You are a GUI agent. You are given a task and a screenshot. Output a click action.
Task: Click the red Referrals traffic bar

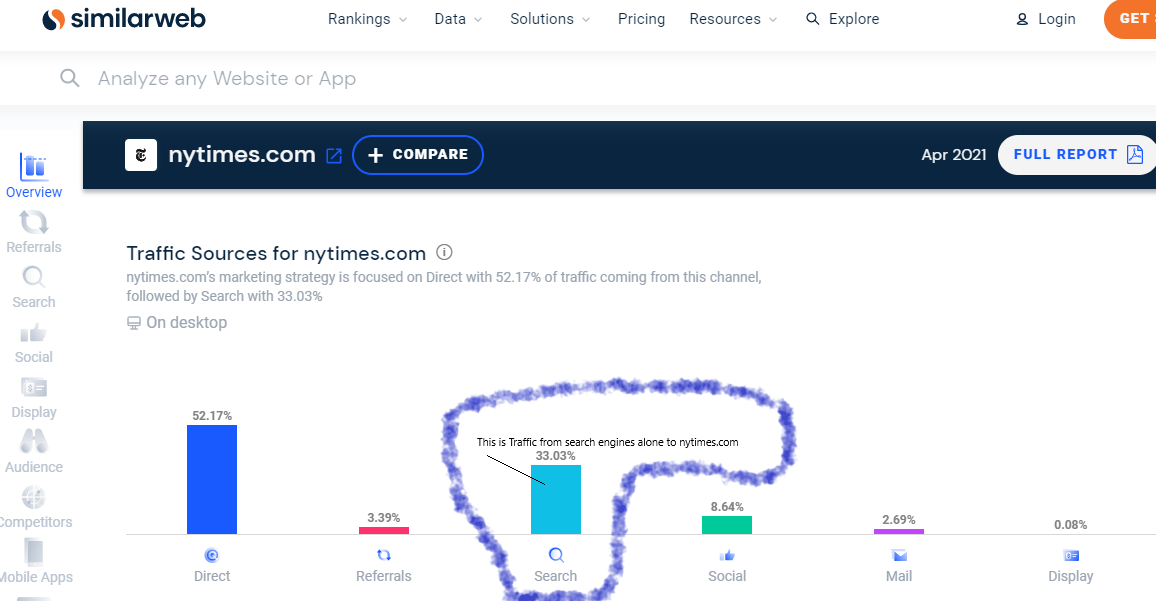coord(383,530)
